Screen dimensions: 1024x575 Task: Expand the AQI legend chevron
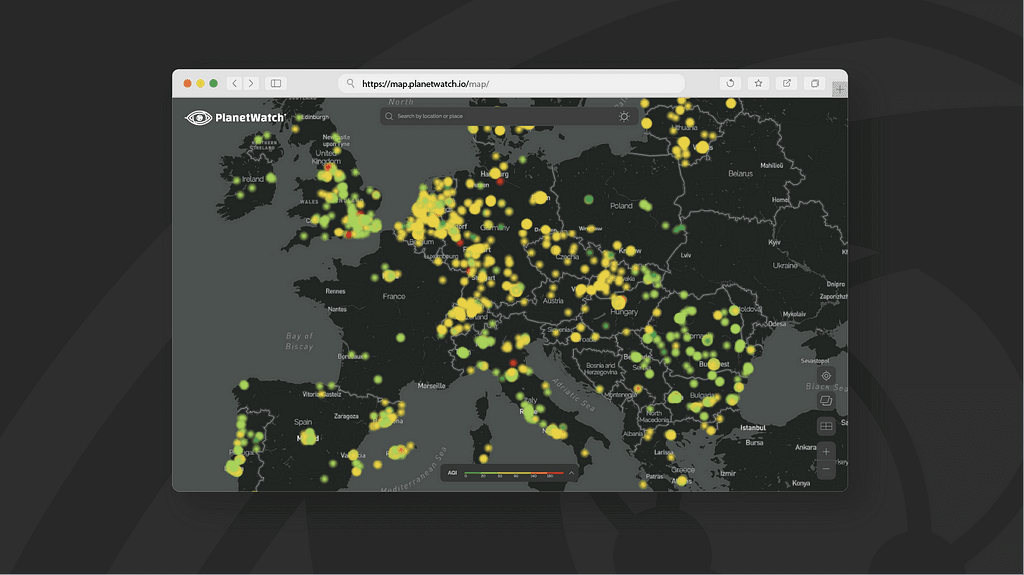(571, 473)
